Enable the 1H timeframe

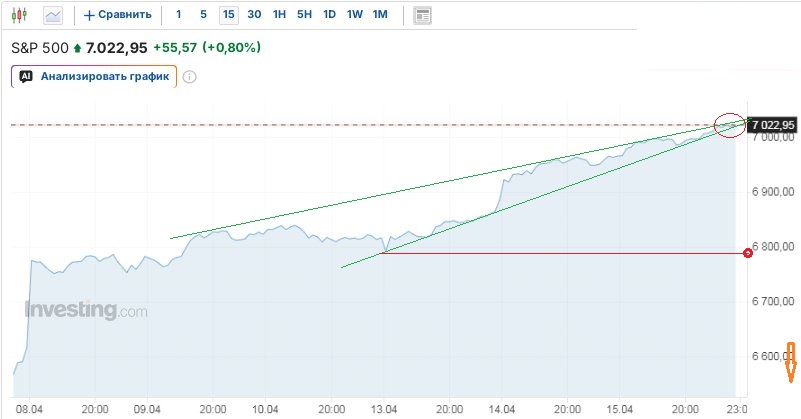(279, 15)
